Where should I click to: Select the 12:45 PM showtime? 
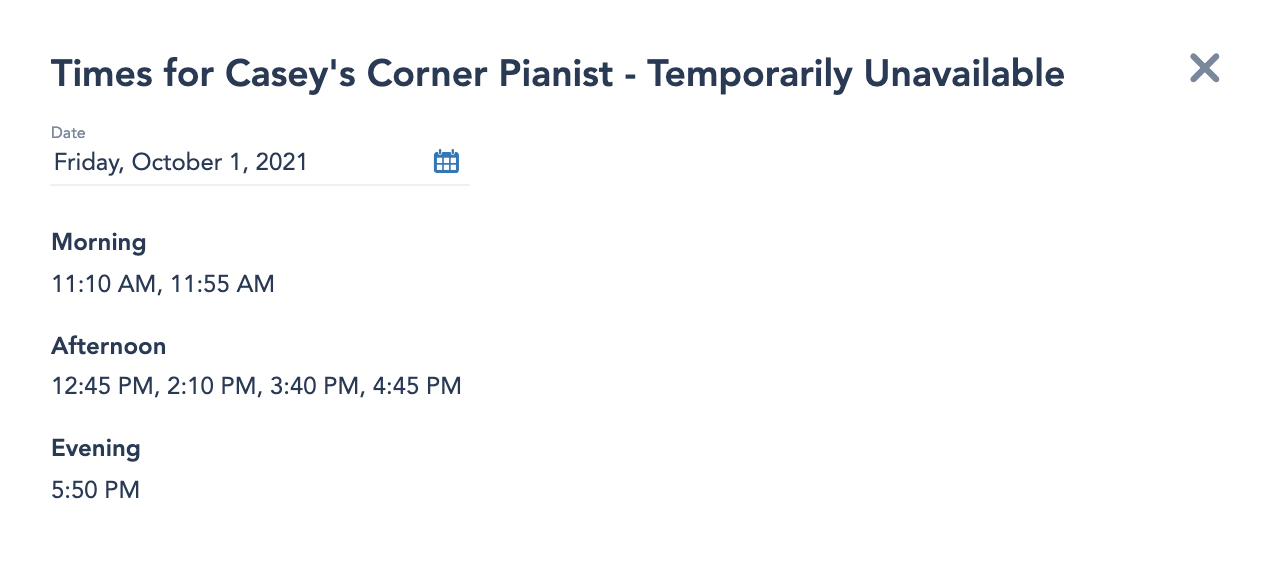pyautogui.click(x=103, y=386)
